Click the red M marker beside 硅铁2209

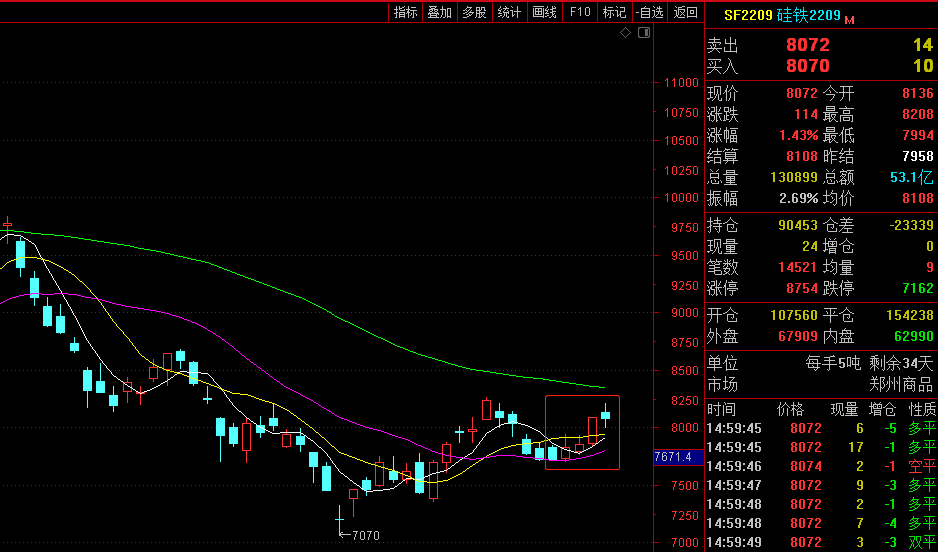point(850,19)
